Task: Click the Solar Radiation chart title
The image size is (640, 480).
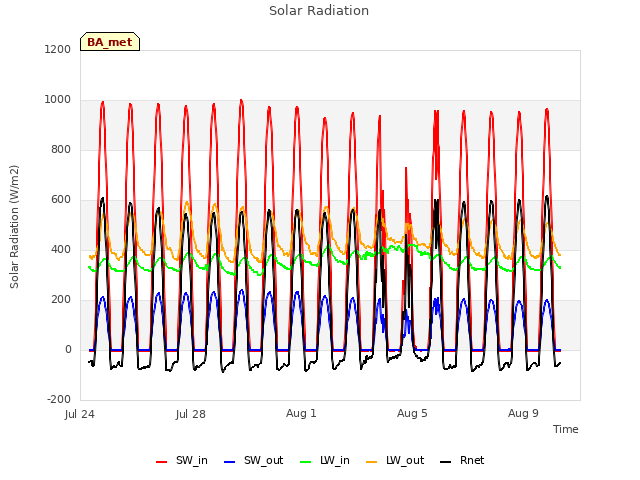Action: click(319, 11)
